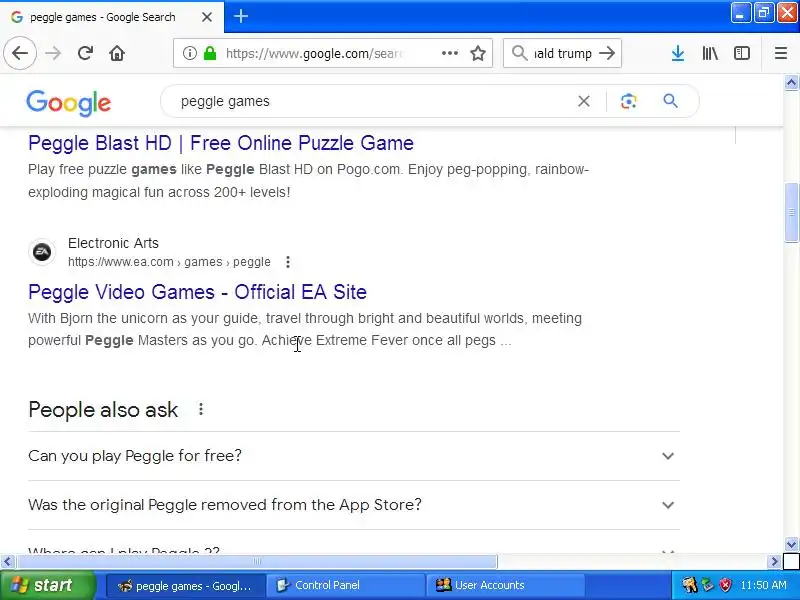Click the blue Google search magnifier
Screen dimensions: 800x600
[x=670, y=101]
